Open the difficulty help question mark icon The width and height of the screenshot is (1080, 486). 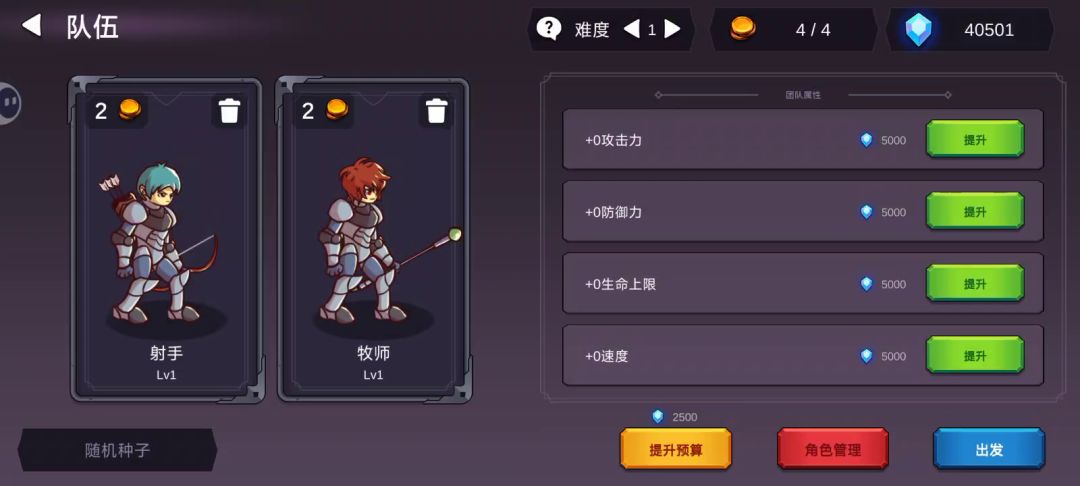[548, 29]
